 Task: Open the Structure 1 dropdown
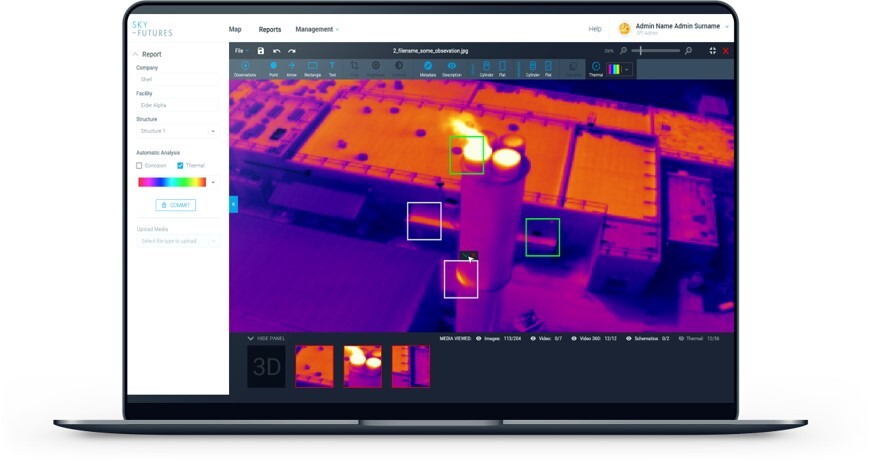[177, 131]
